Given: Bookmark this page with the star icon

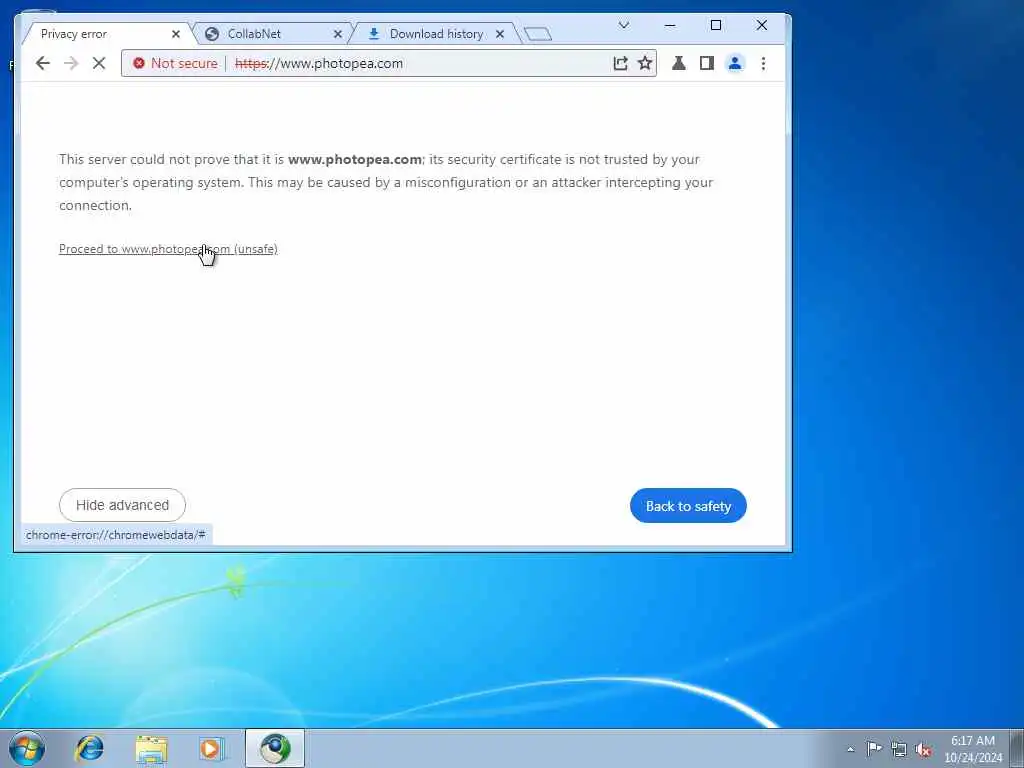Looking at the screenshot, I should pyautogui.click(x=645, y=63).
